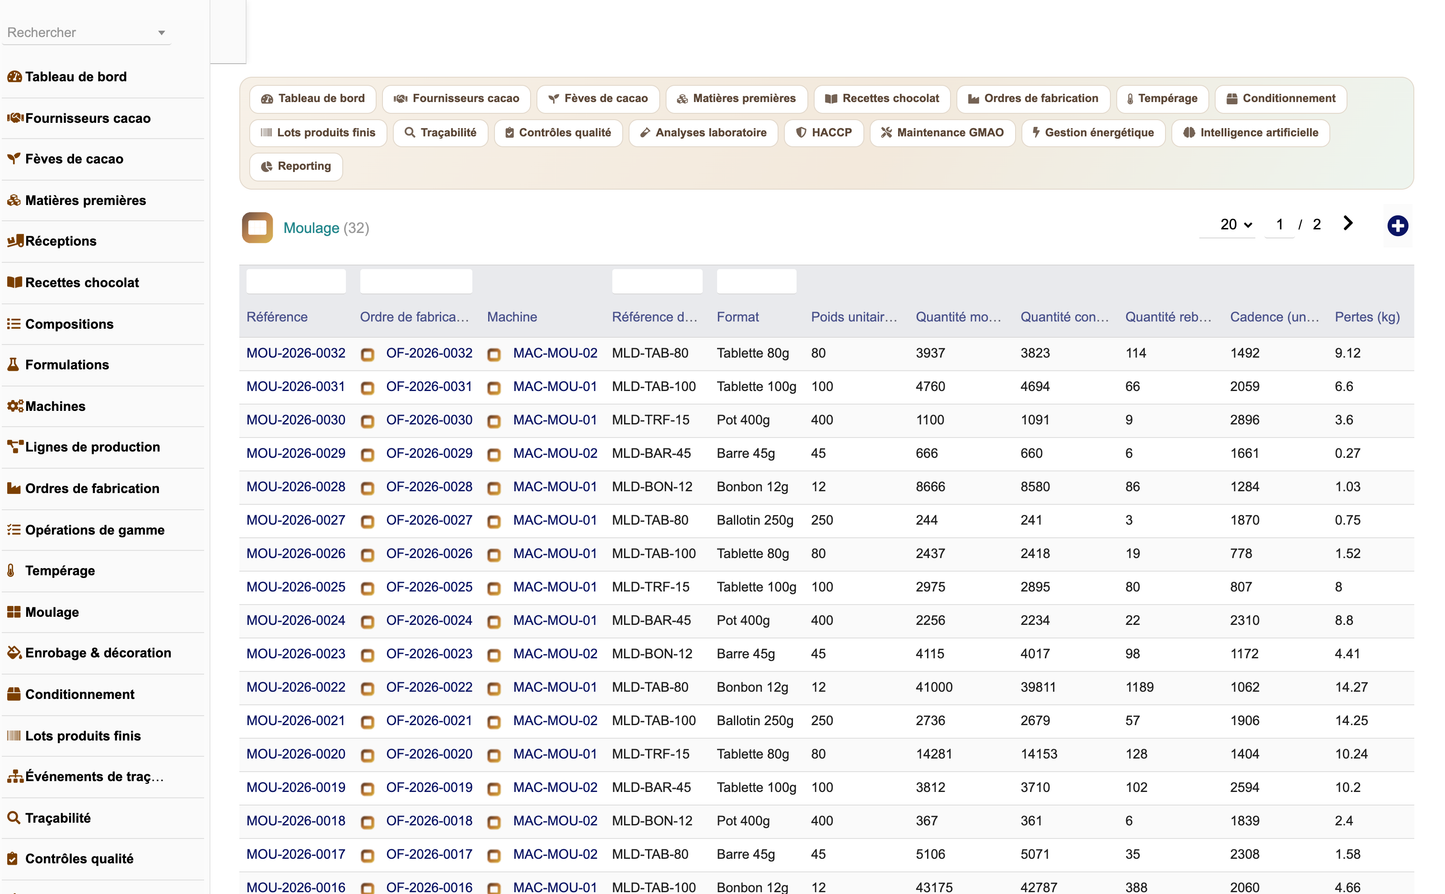Click order icon beside OF-2026-0032
This screenshot has height=894, width=1445.
368,354
